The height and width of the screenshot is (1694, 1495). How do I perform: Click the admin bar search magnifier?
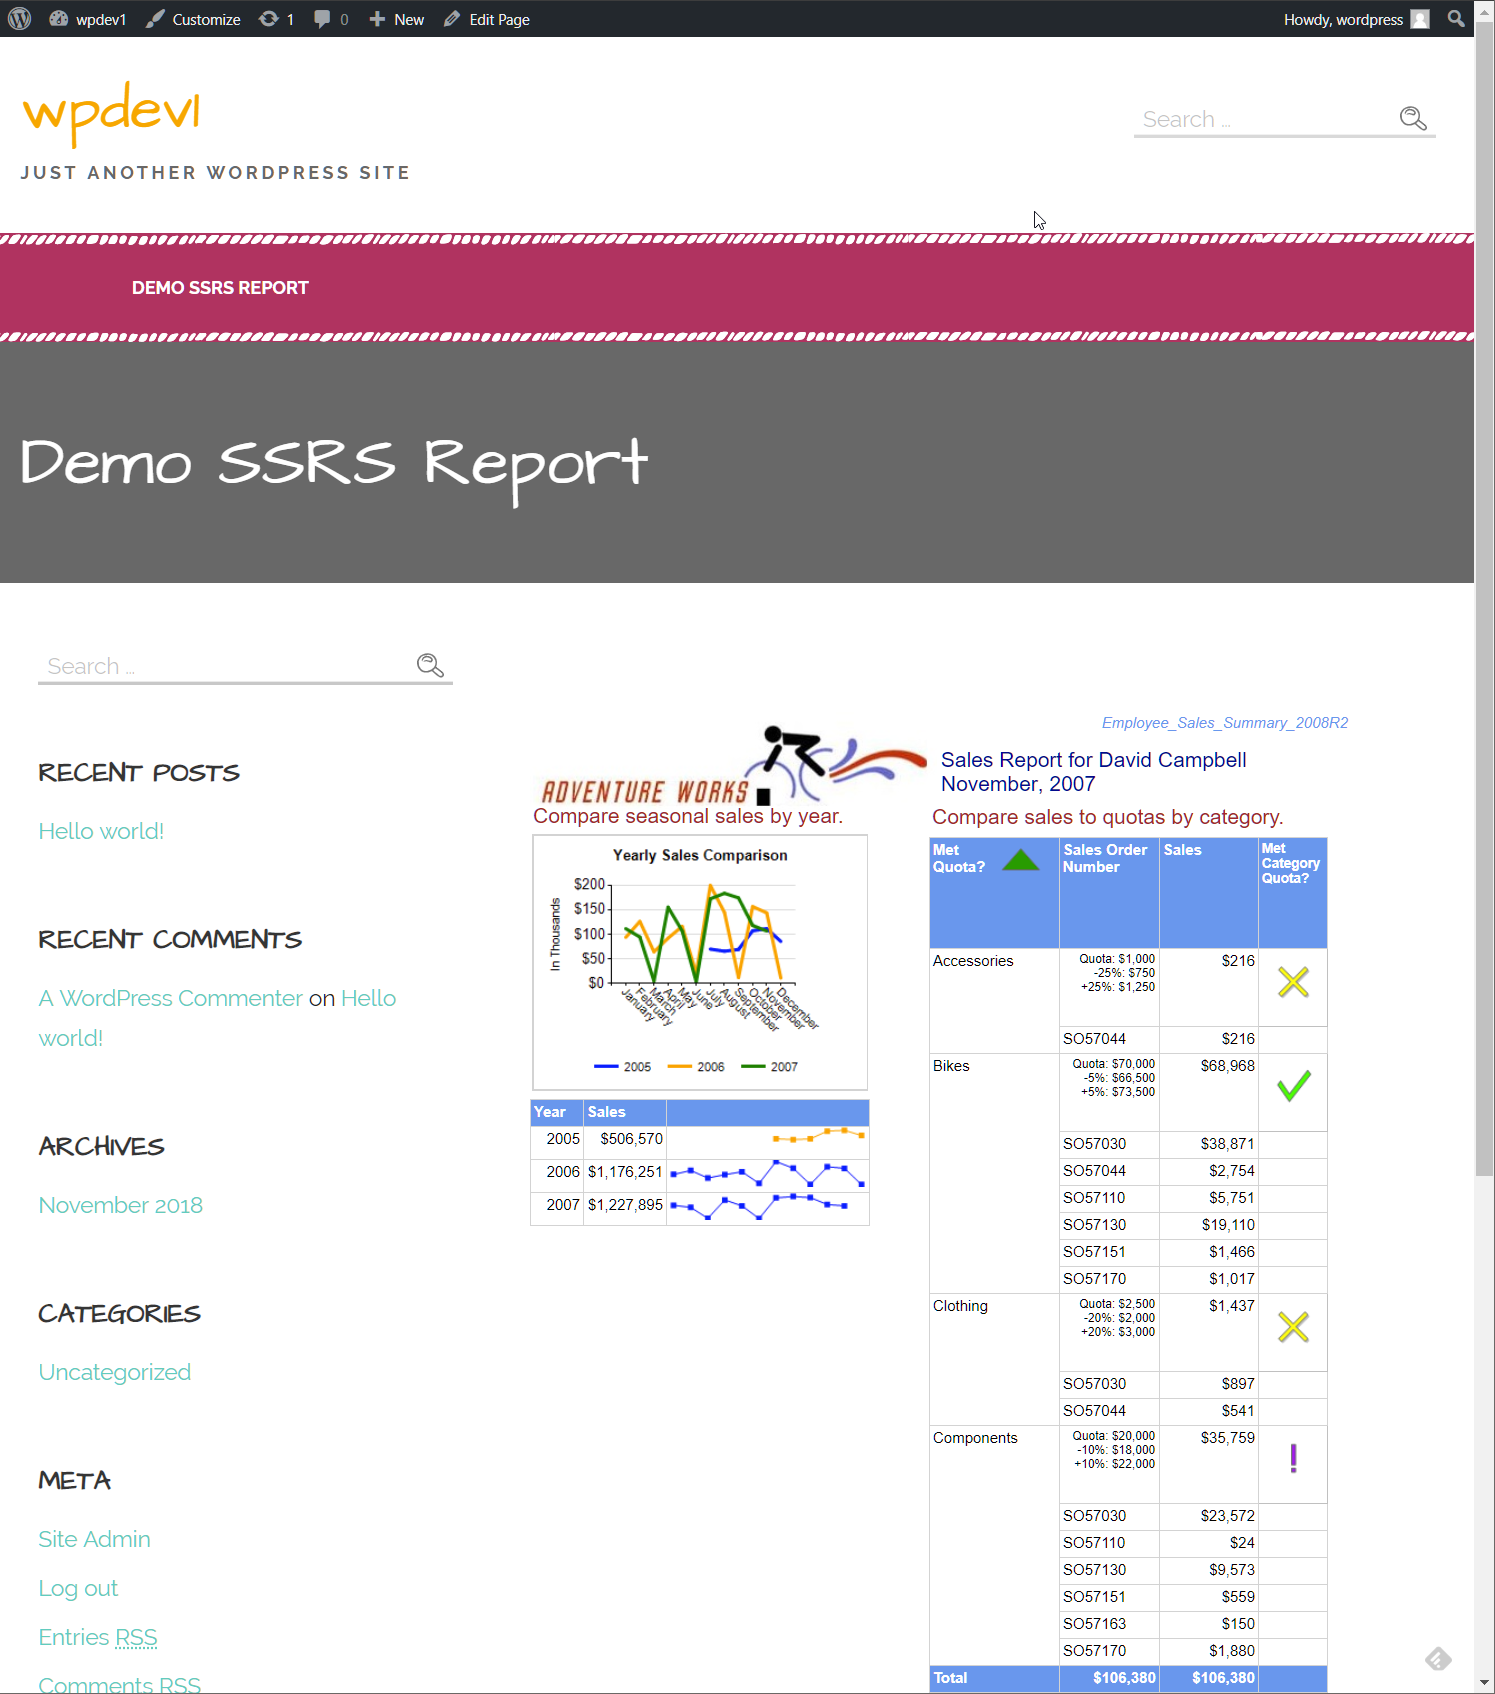click(x=1456, y=19)
